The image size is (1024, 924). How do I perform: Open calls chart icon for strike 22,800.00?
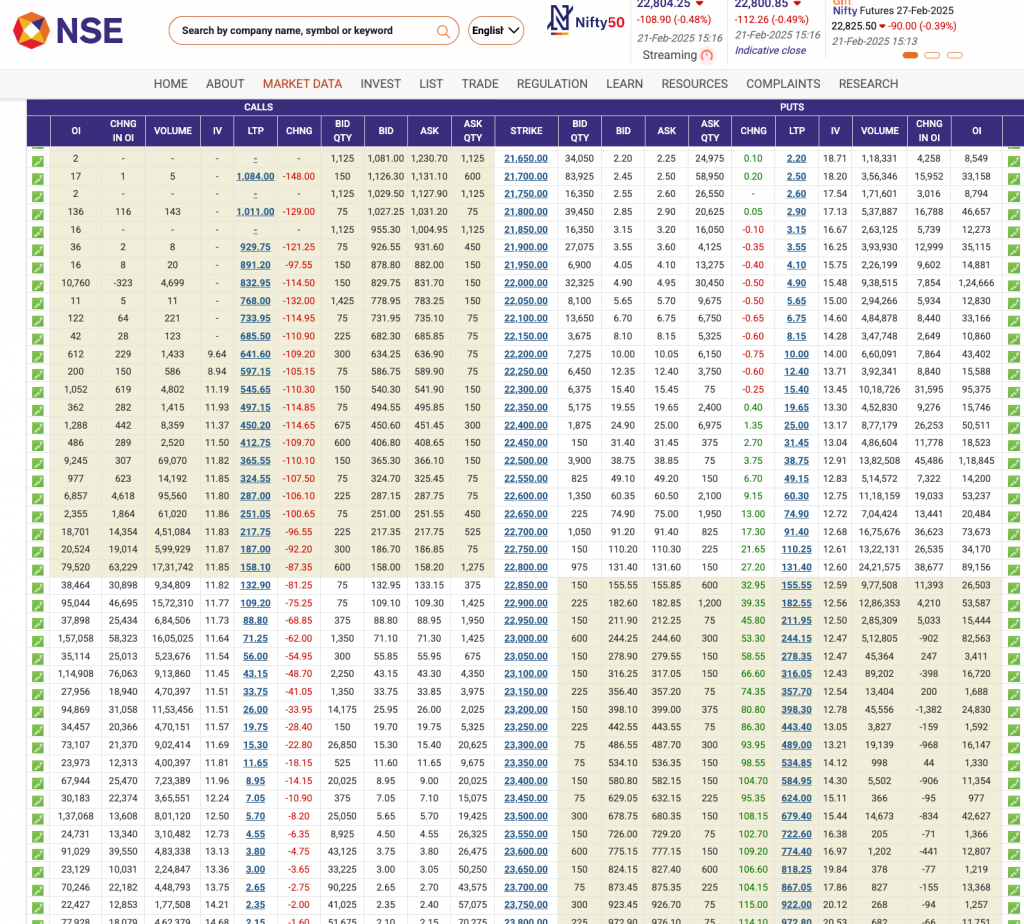pyautogui.click(x=38, y=570)
